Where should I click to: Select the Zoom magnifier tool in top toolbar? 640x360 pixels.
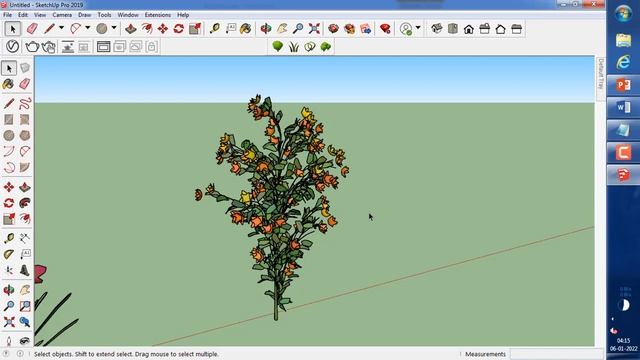tap(298, 29)
